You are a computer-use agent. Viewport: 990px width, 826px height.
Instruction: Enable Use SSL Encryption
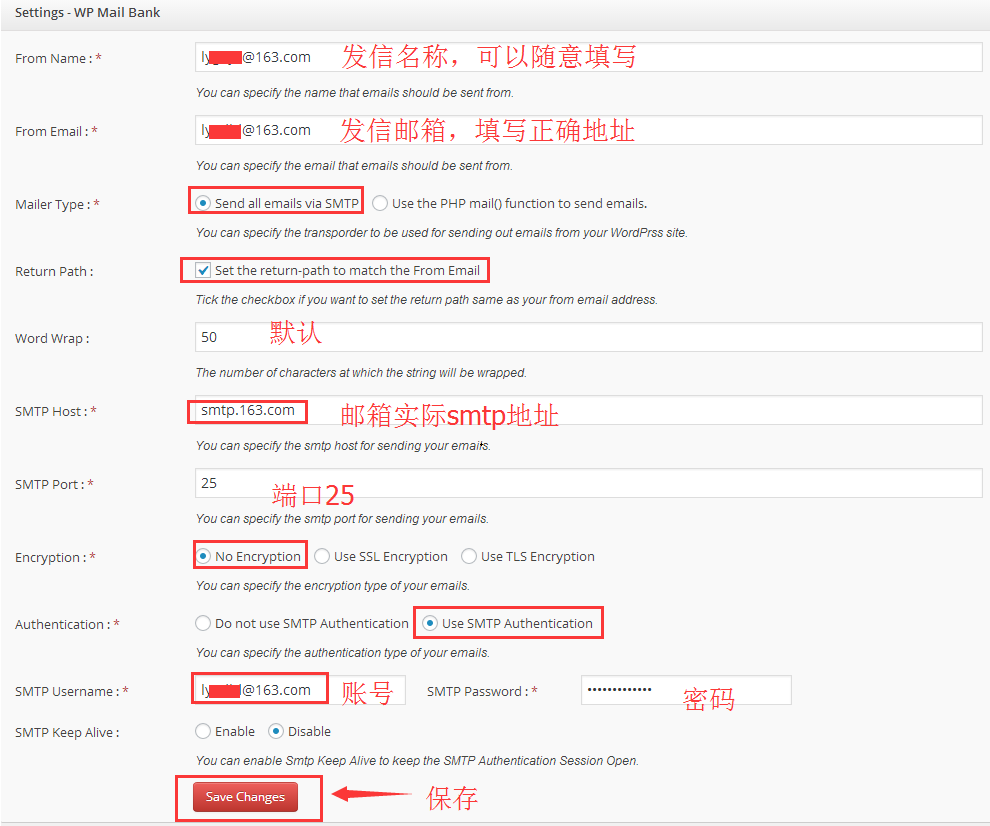(321, 556)
